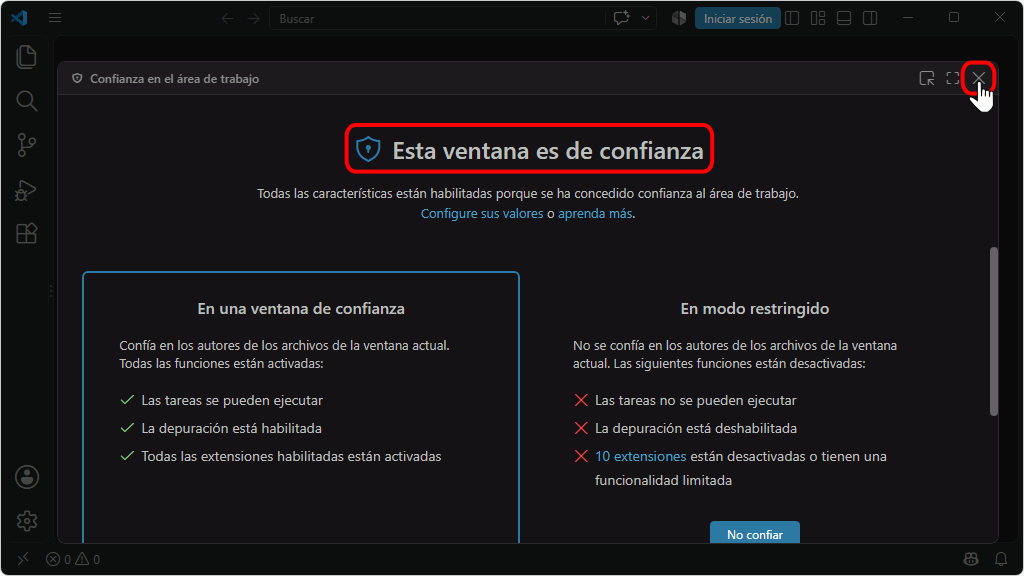
Task: Go back with the left arrow
Action: pyautogui.click(x=227, y=19)
